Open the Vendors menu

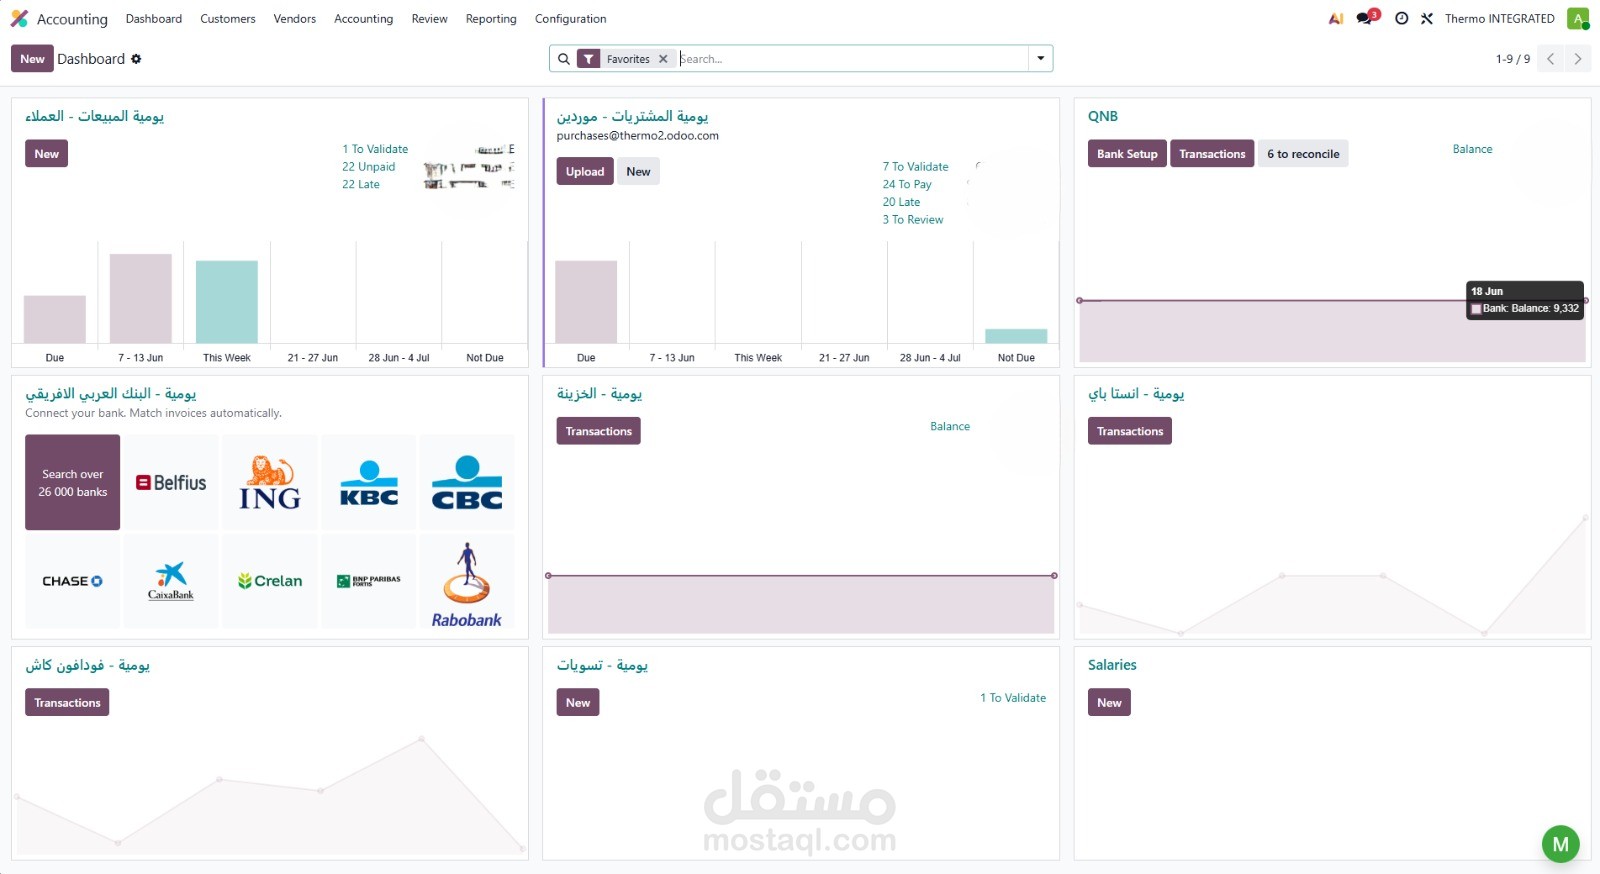point(295,19)
